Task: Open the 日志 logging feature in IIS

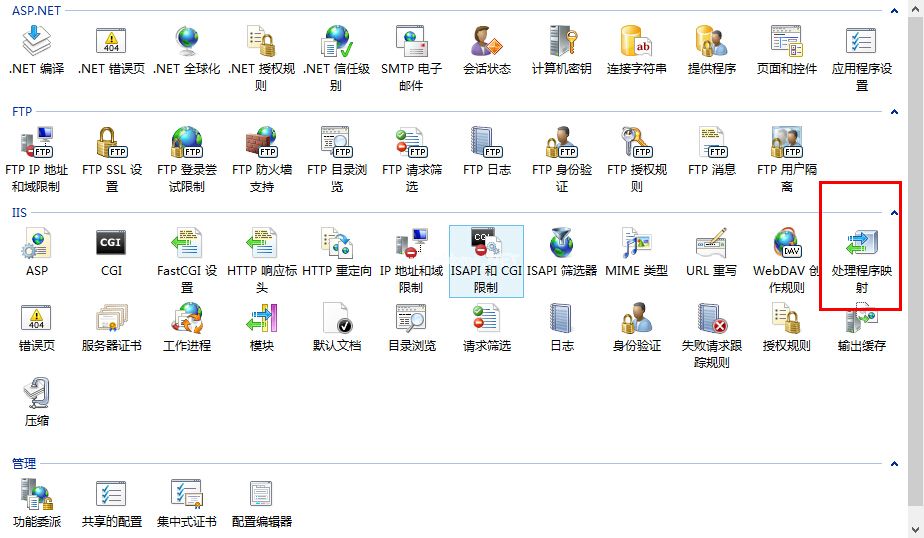Action: coord(562,320)
